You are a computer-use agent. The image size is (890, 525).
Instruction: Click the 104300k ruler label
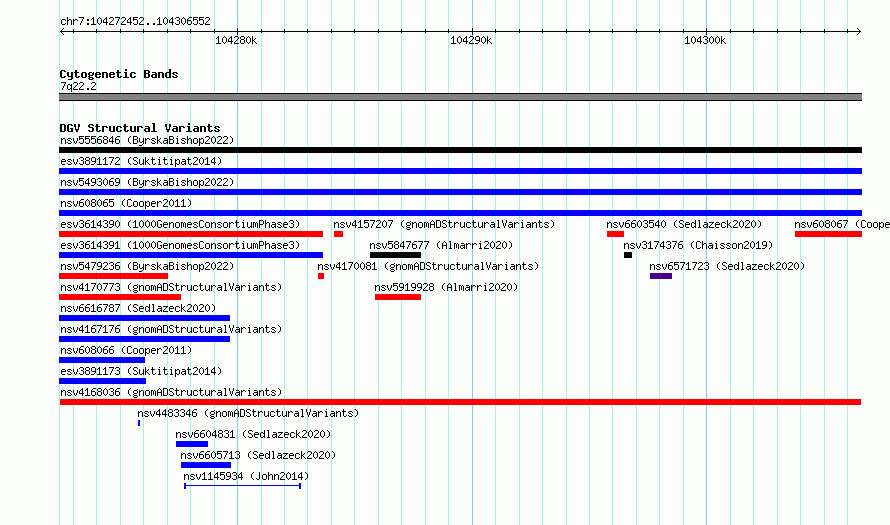point(704,40)
